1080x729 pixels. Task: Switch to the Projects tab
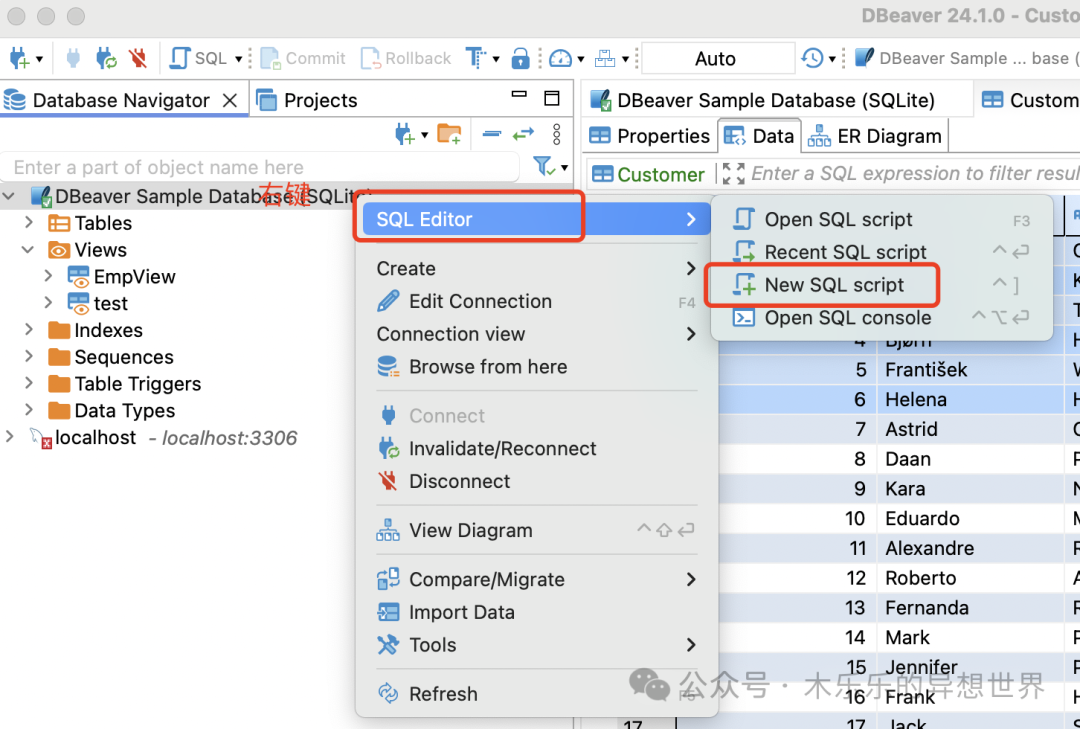click(307, 101)
